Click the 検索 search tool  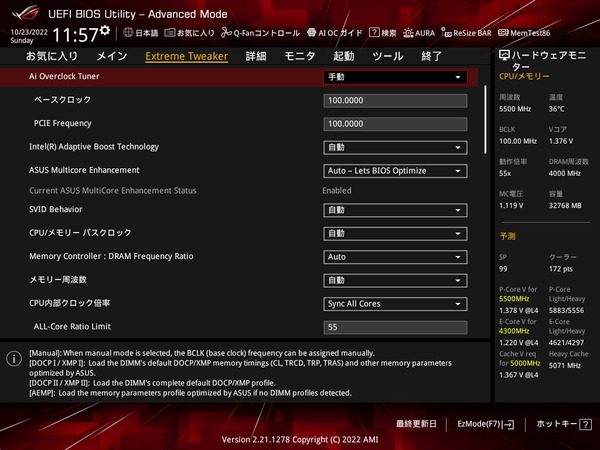382,33
